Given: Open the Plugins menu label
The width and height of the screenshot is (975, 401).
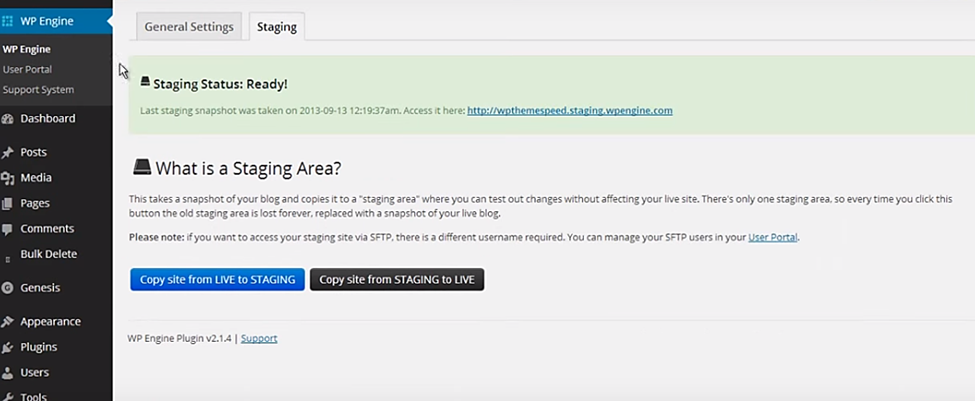Looking at the screenshot, I should coord(39,348).
